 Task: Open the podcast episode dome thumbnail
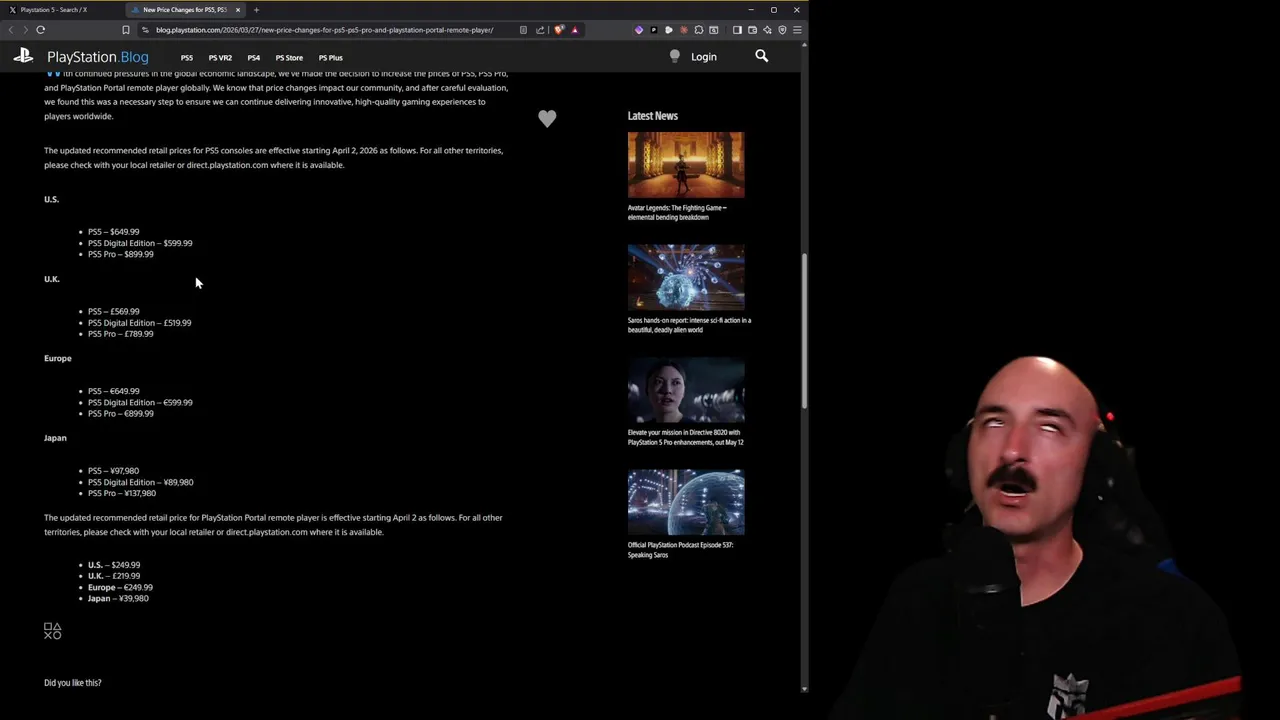point(686,502)
